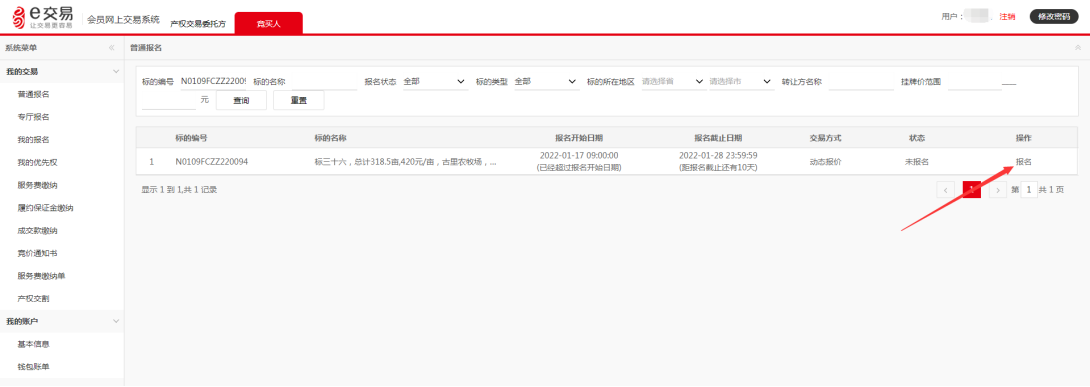
Task: Open 服务费缴纳单 in sidebar
Action: (41, 276)
